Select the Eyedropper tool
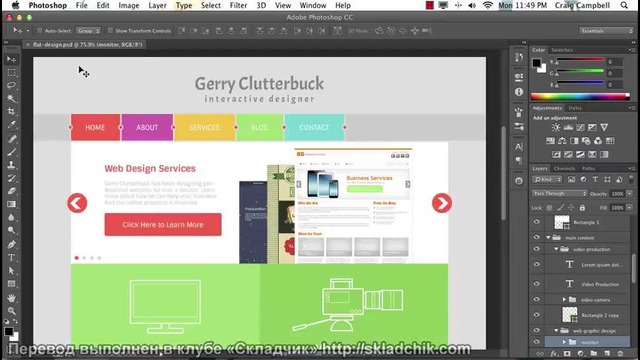 pos(11,125)
